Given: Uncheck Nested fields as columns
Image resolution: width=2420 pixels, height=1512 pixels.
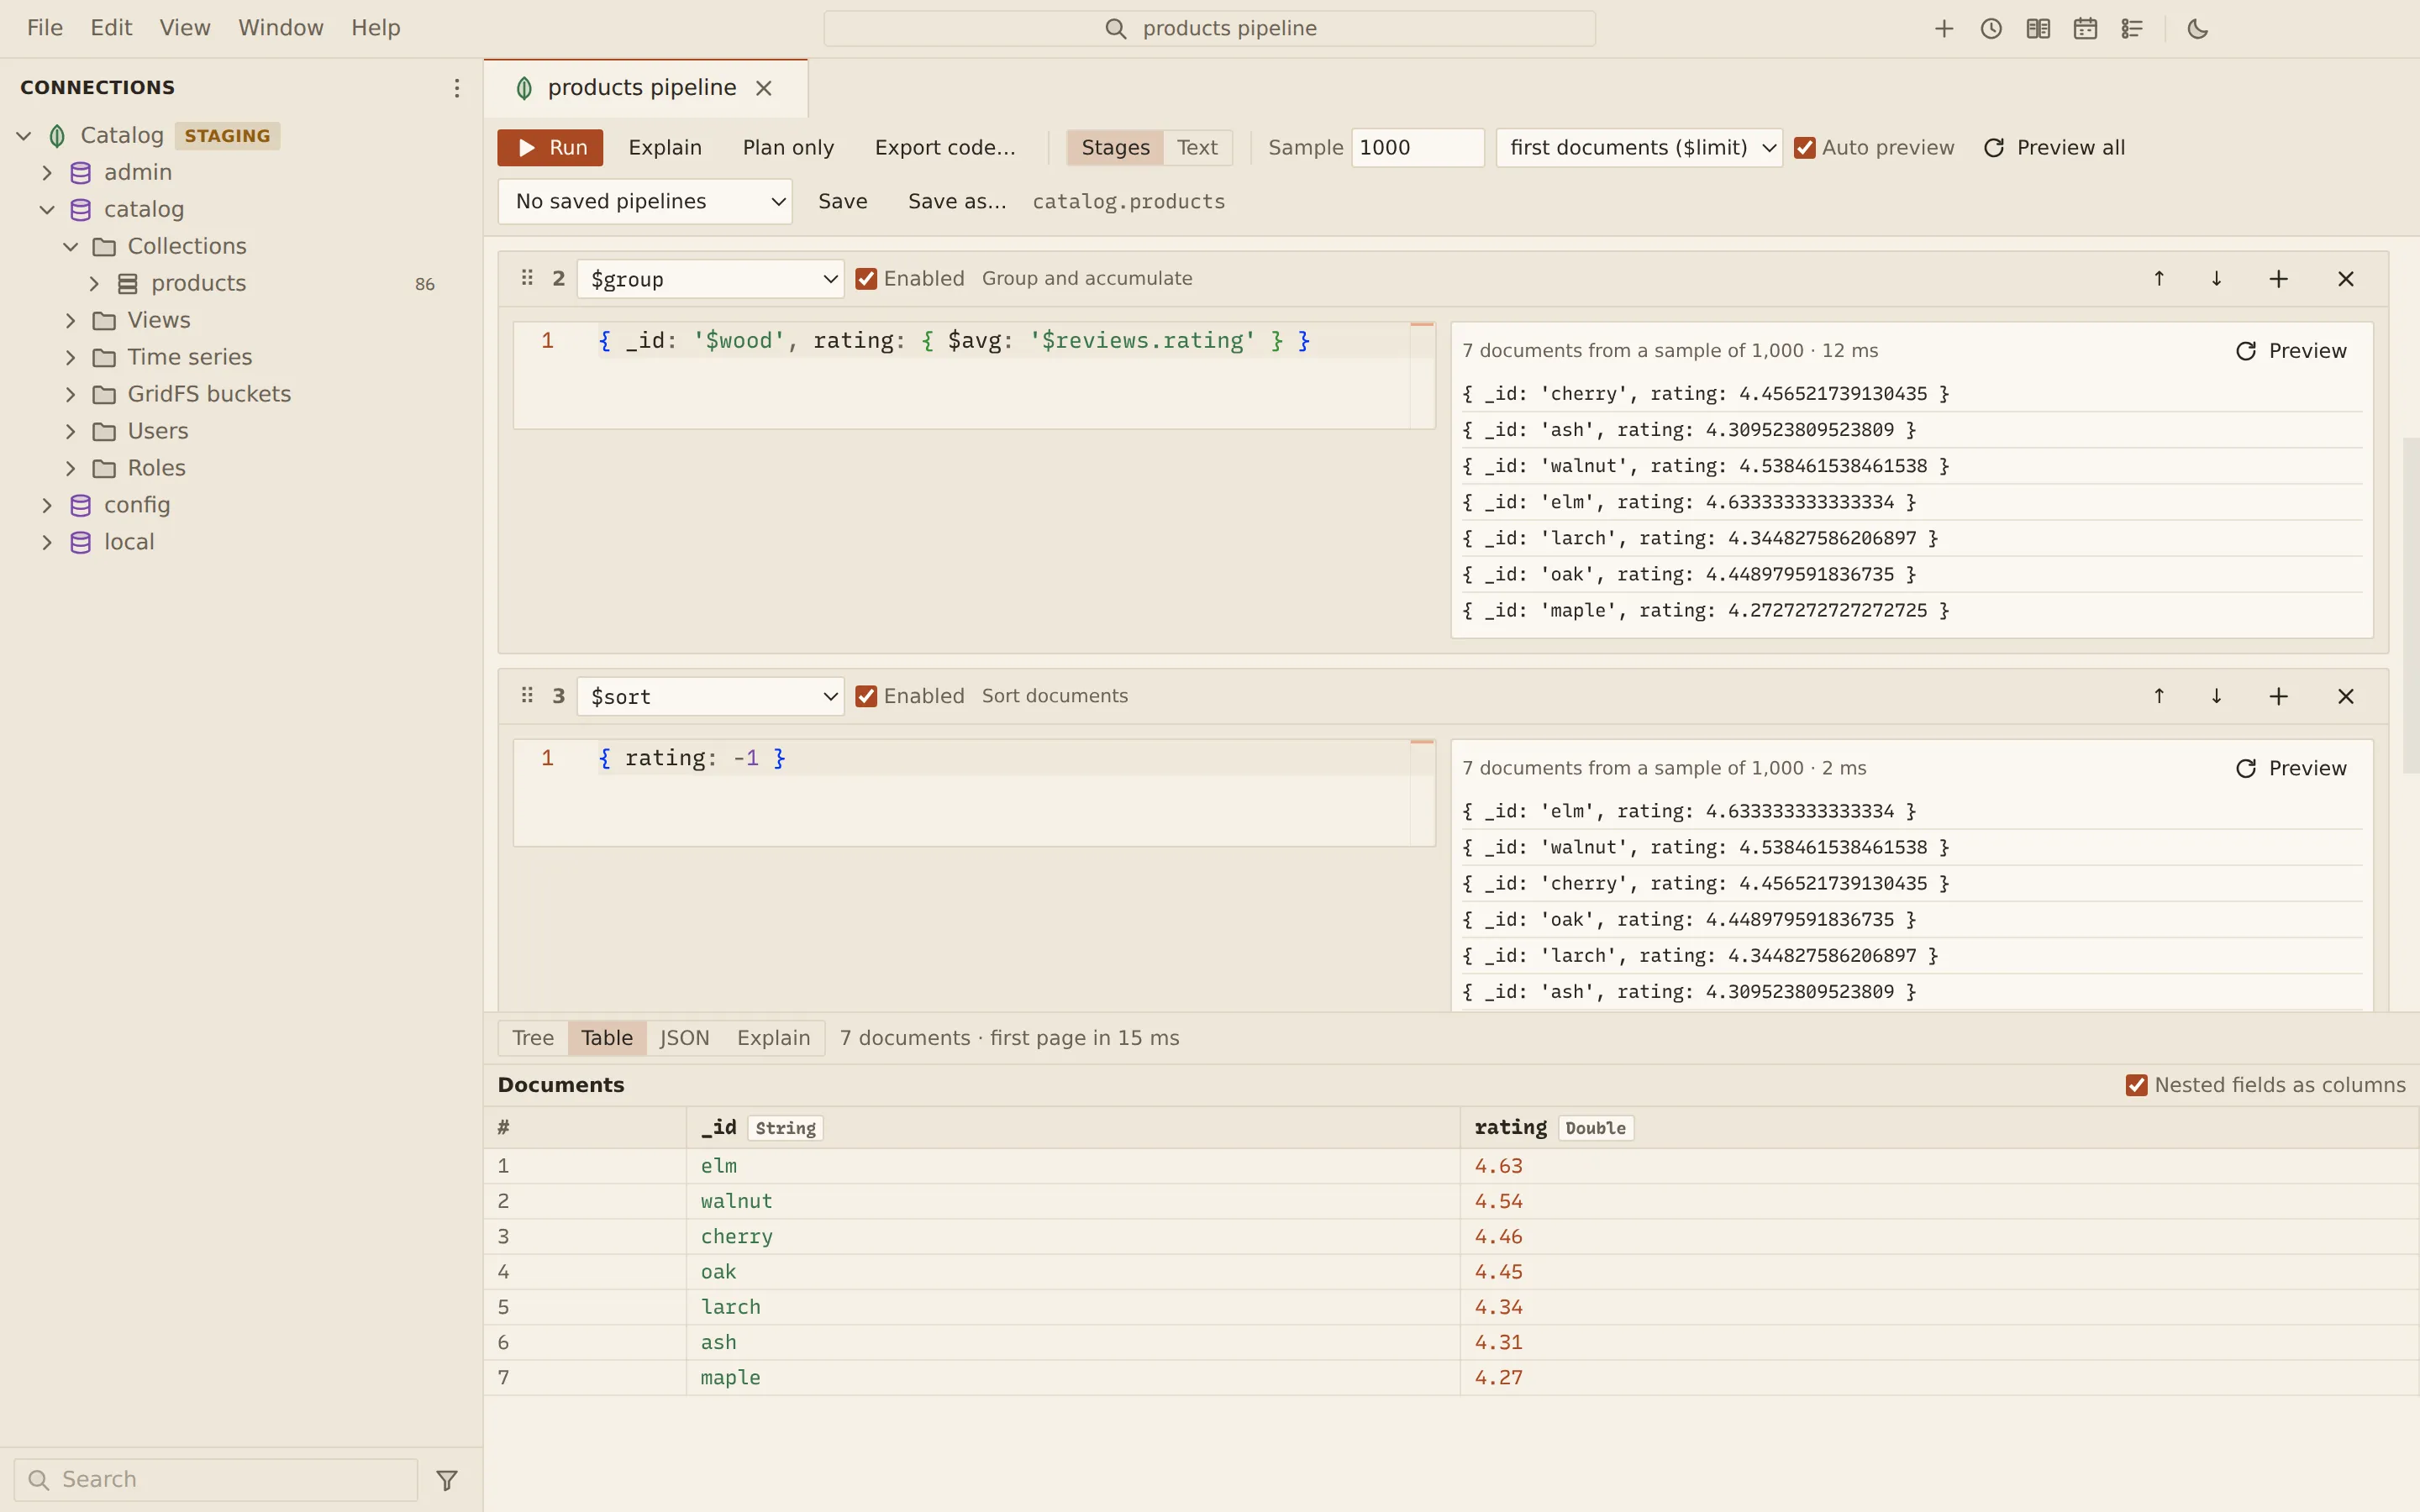Looking at the screenshot, I should tap(2136, 1085).
